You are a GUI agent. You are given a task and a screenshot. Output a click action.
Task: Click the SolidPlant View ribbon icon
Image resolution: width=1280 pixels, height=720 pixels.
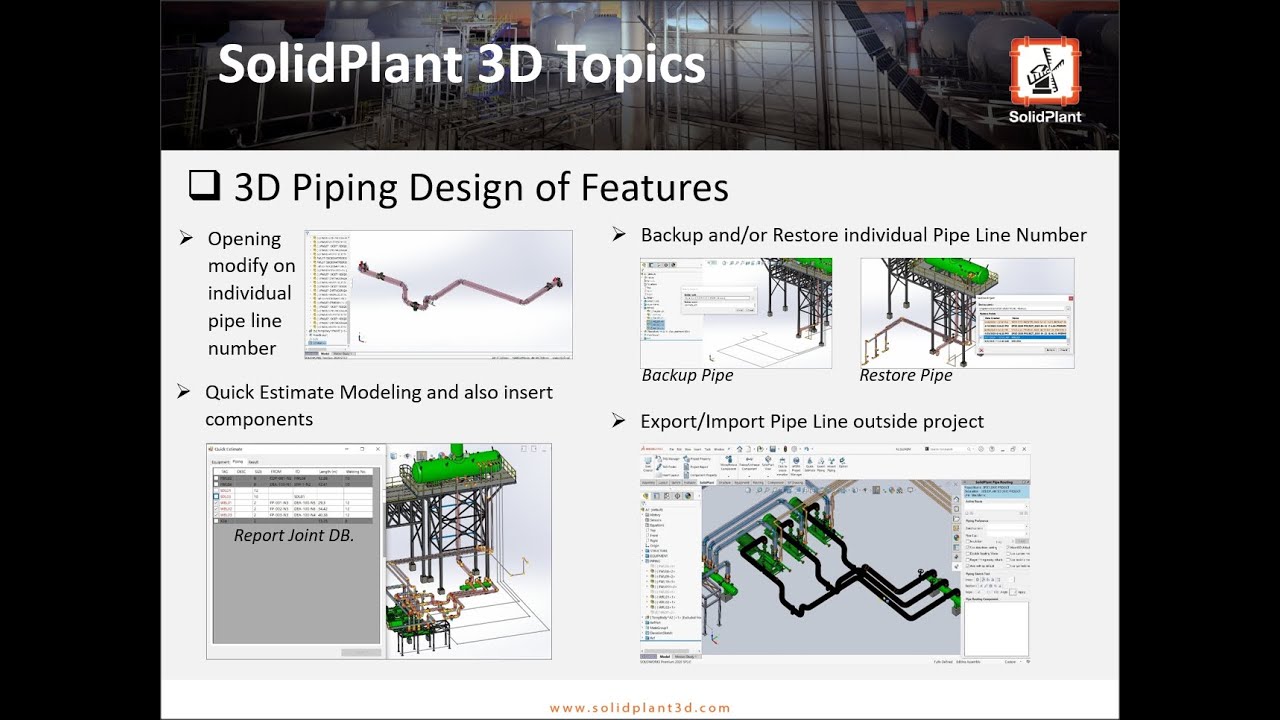pyautogui.click(x=767, y=464)
